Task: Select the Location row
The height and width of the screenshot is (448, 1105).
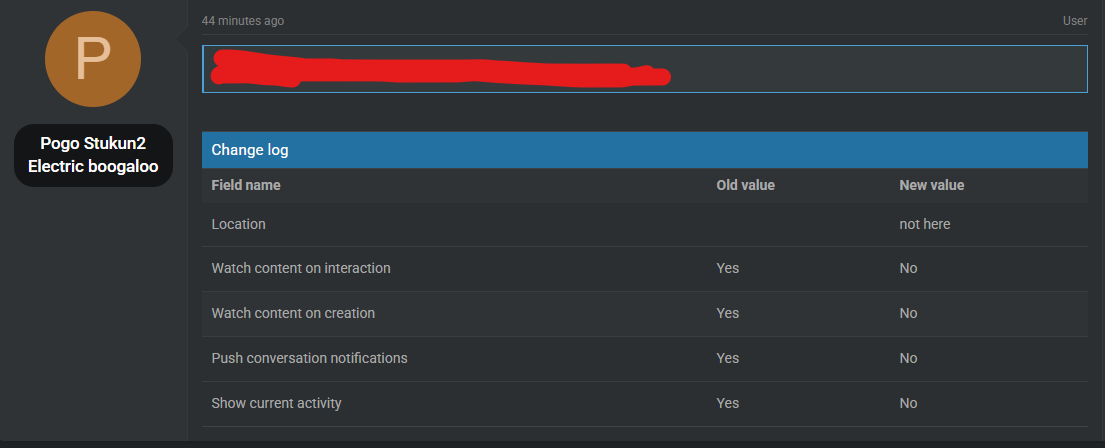Action: [x=645, y=225]
